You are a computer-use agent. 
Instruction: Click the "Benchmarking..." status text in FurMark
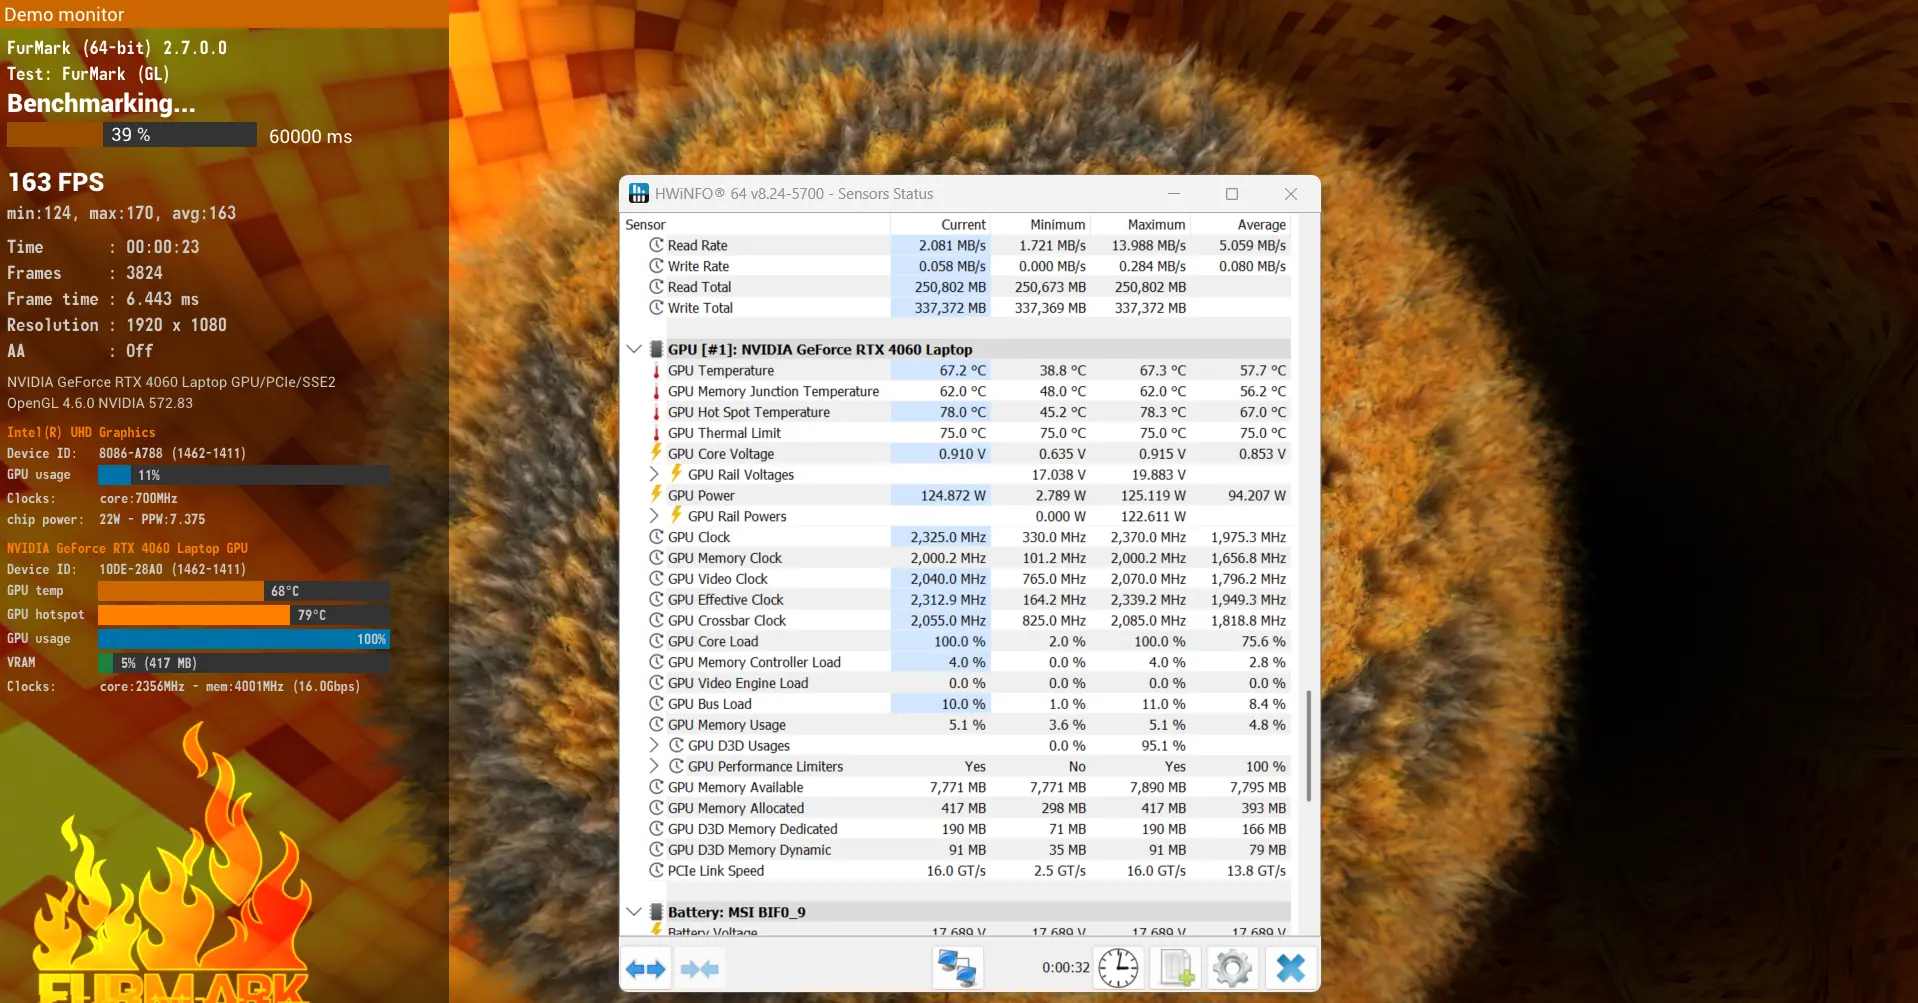coord(101,103)
